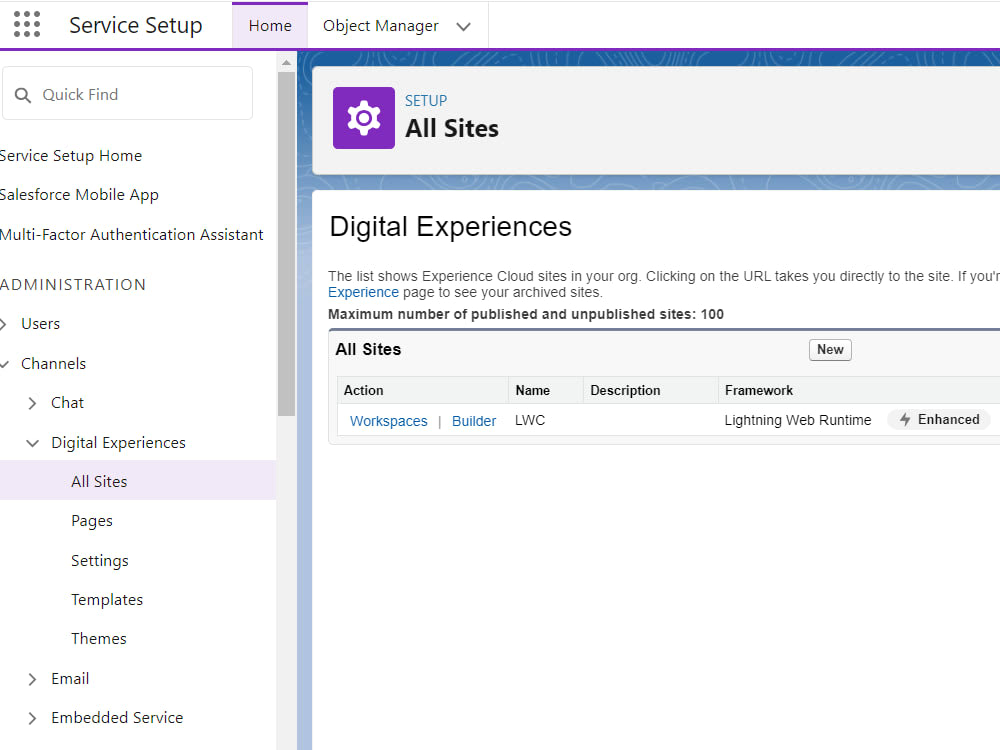Switch to the Home tab
Viewport: 1000px width, 750px height.
[270, 26]
